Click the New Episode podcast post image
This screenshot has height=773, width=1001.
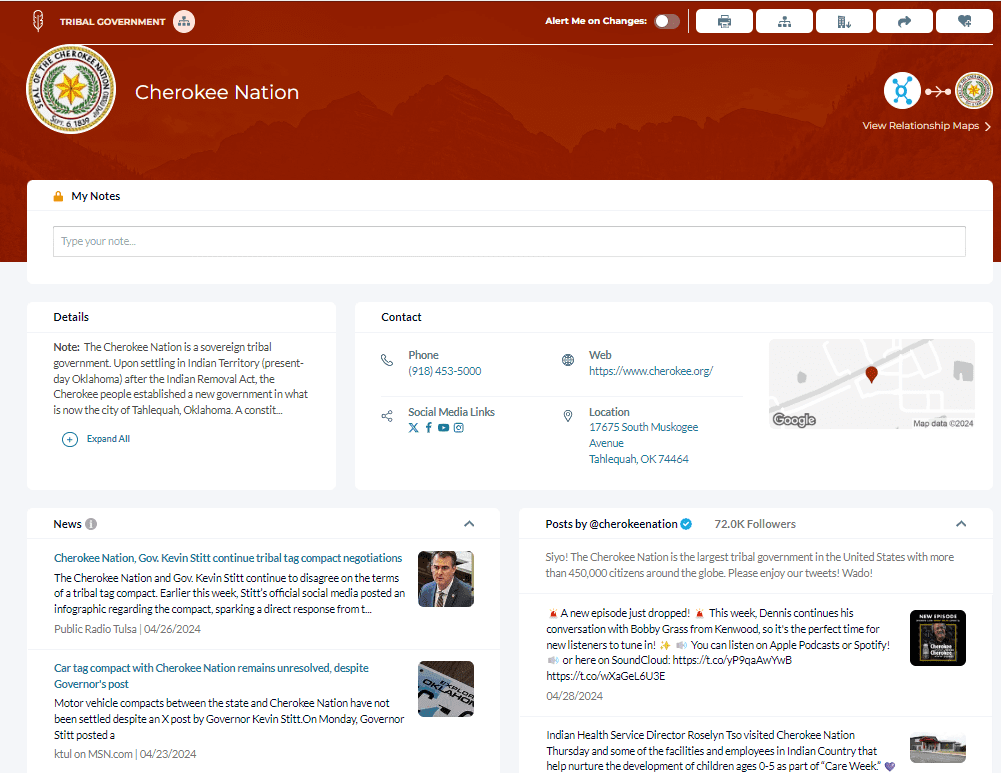tap(937, 638)
